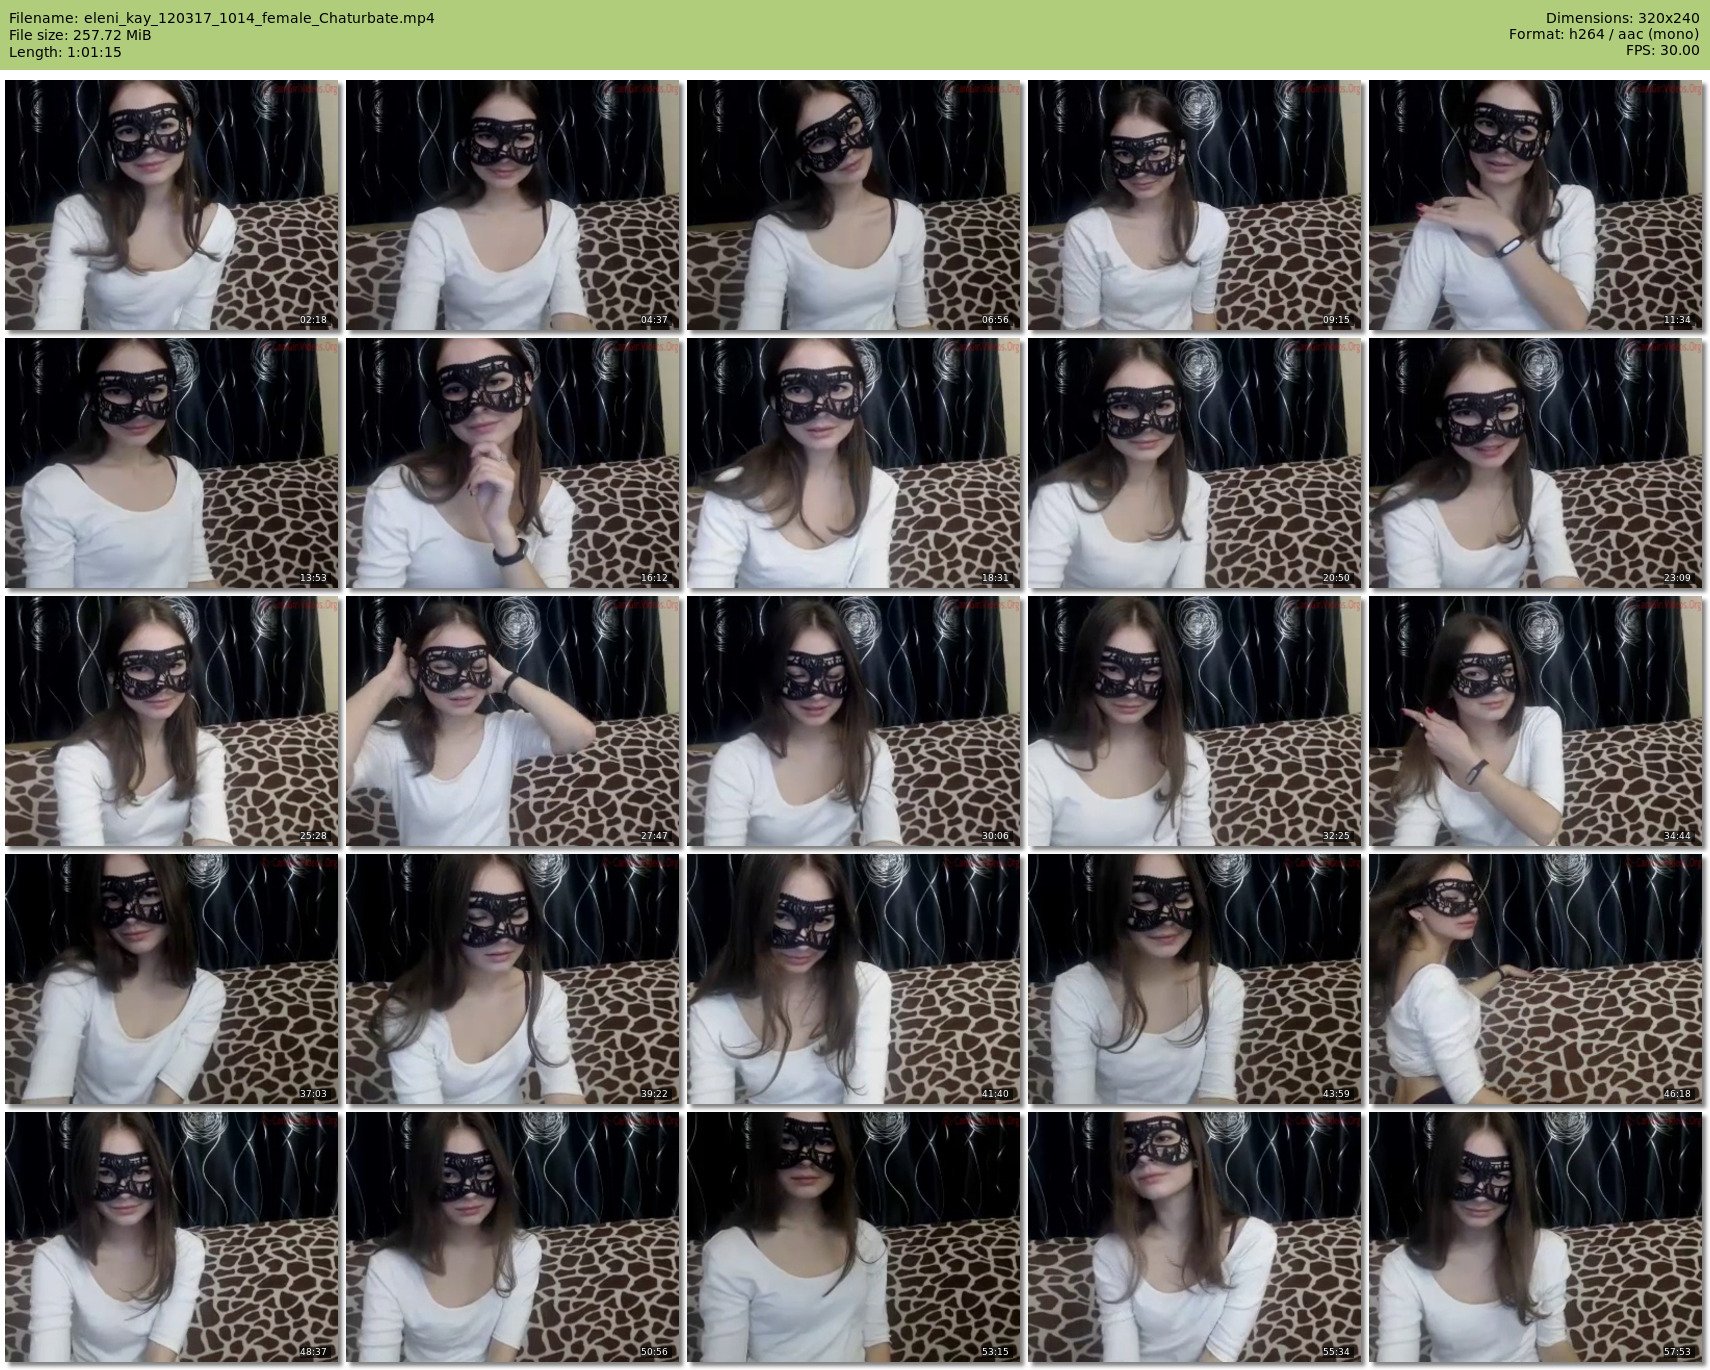The height and width of the screenshot is (1370, 1710).
Task: Open the 53:15 thumbnail
Action: [854, 1237]
